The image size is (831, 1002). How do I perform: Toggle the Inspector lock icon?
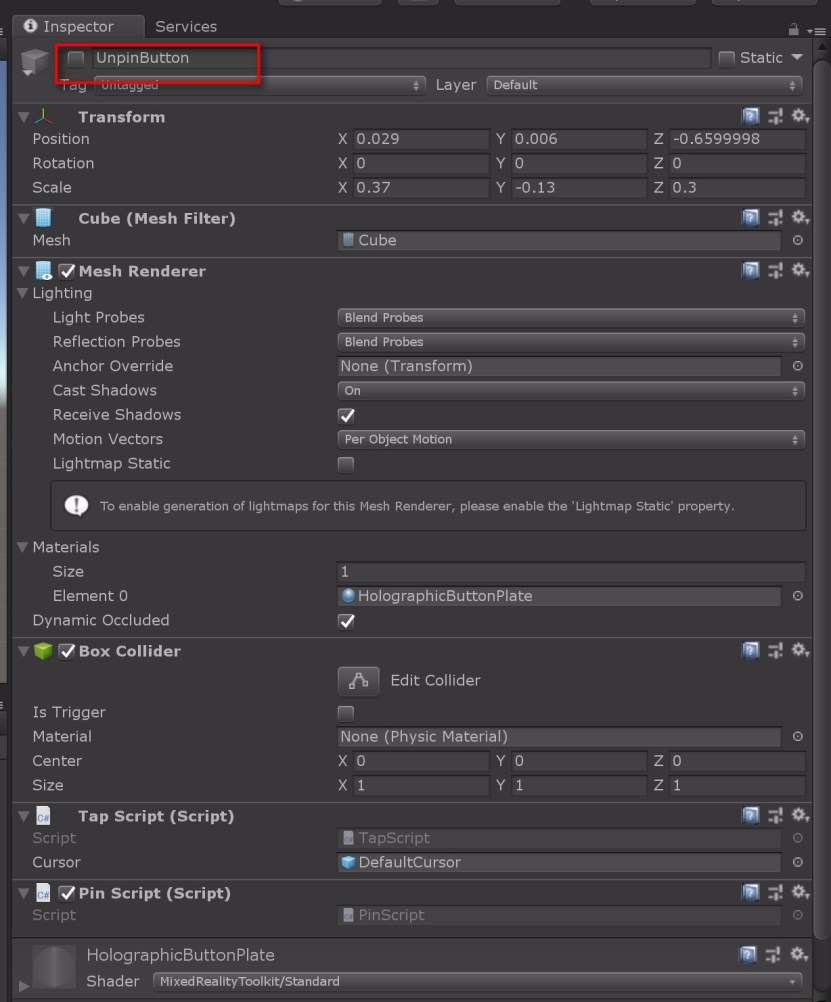click(793, 29)
